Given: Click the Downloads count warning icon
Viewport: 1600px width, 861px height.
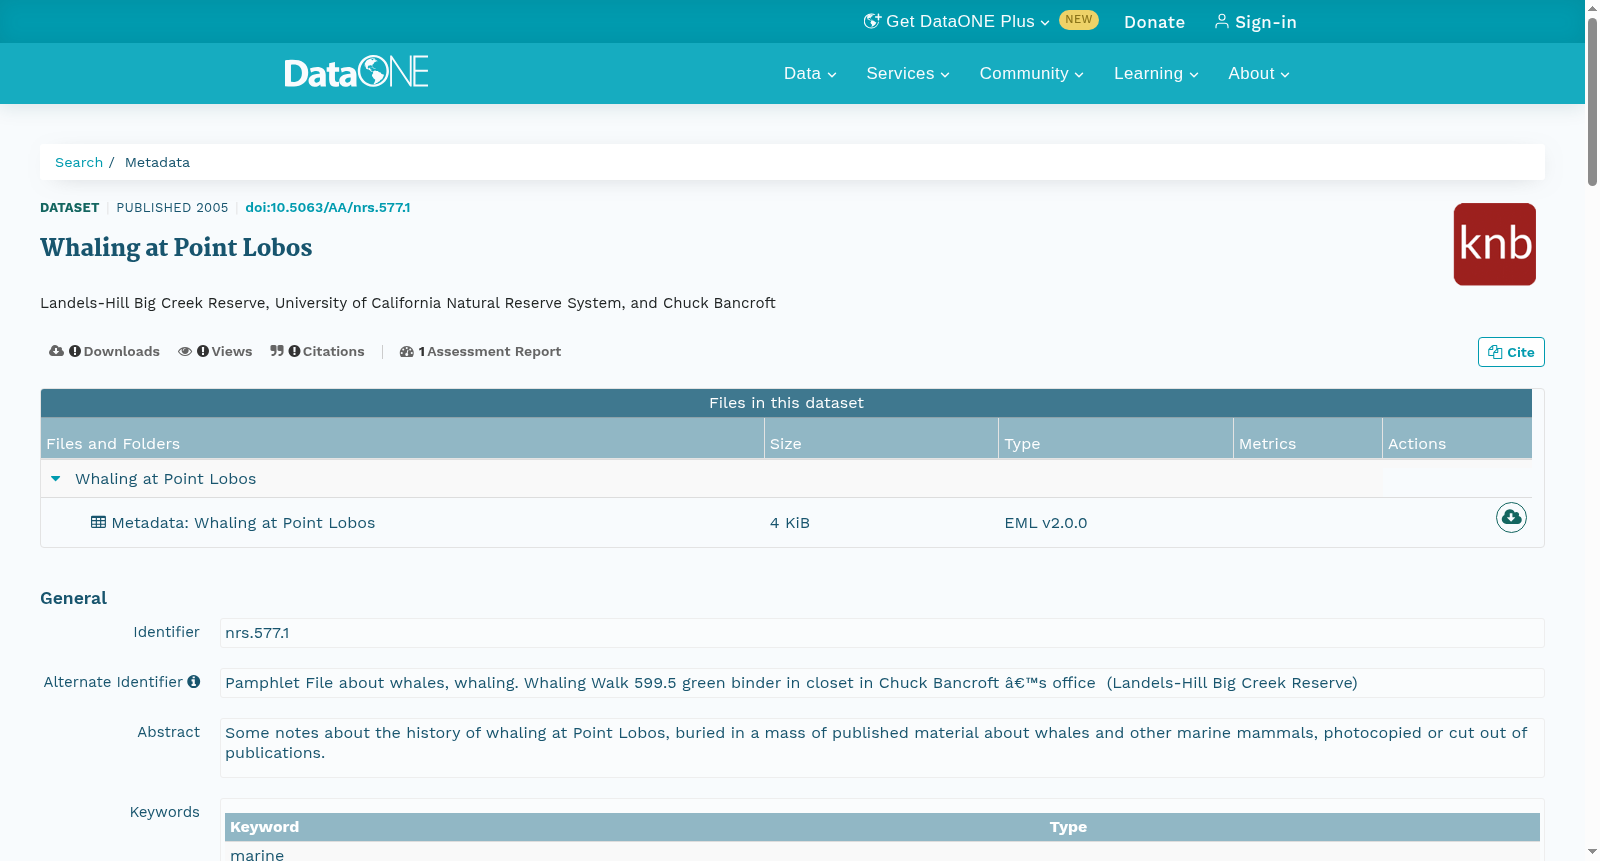Looking at the screenshot, I should [x=75, y=351].
